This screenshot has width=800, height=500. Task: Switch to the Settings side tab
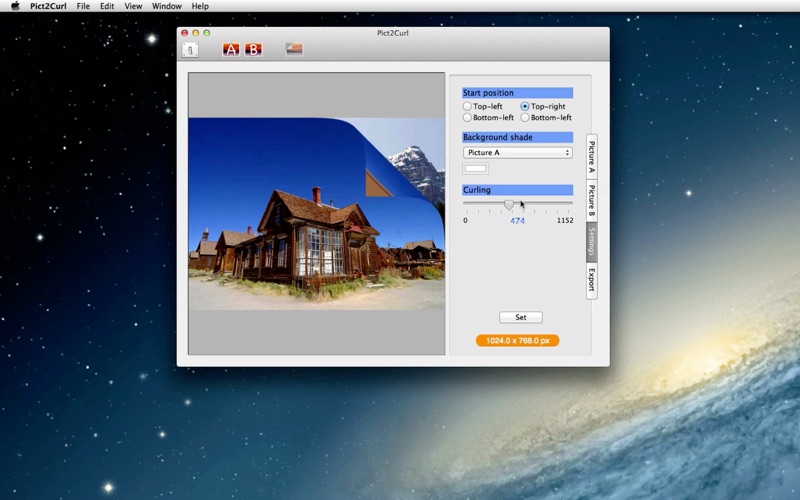pyautogui.click(x=591, y=242)
